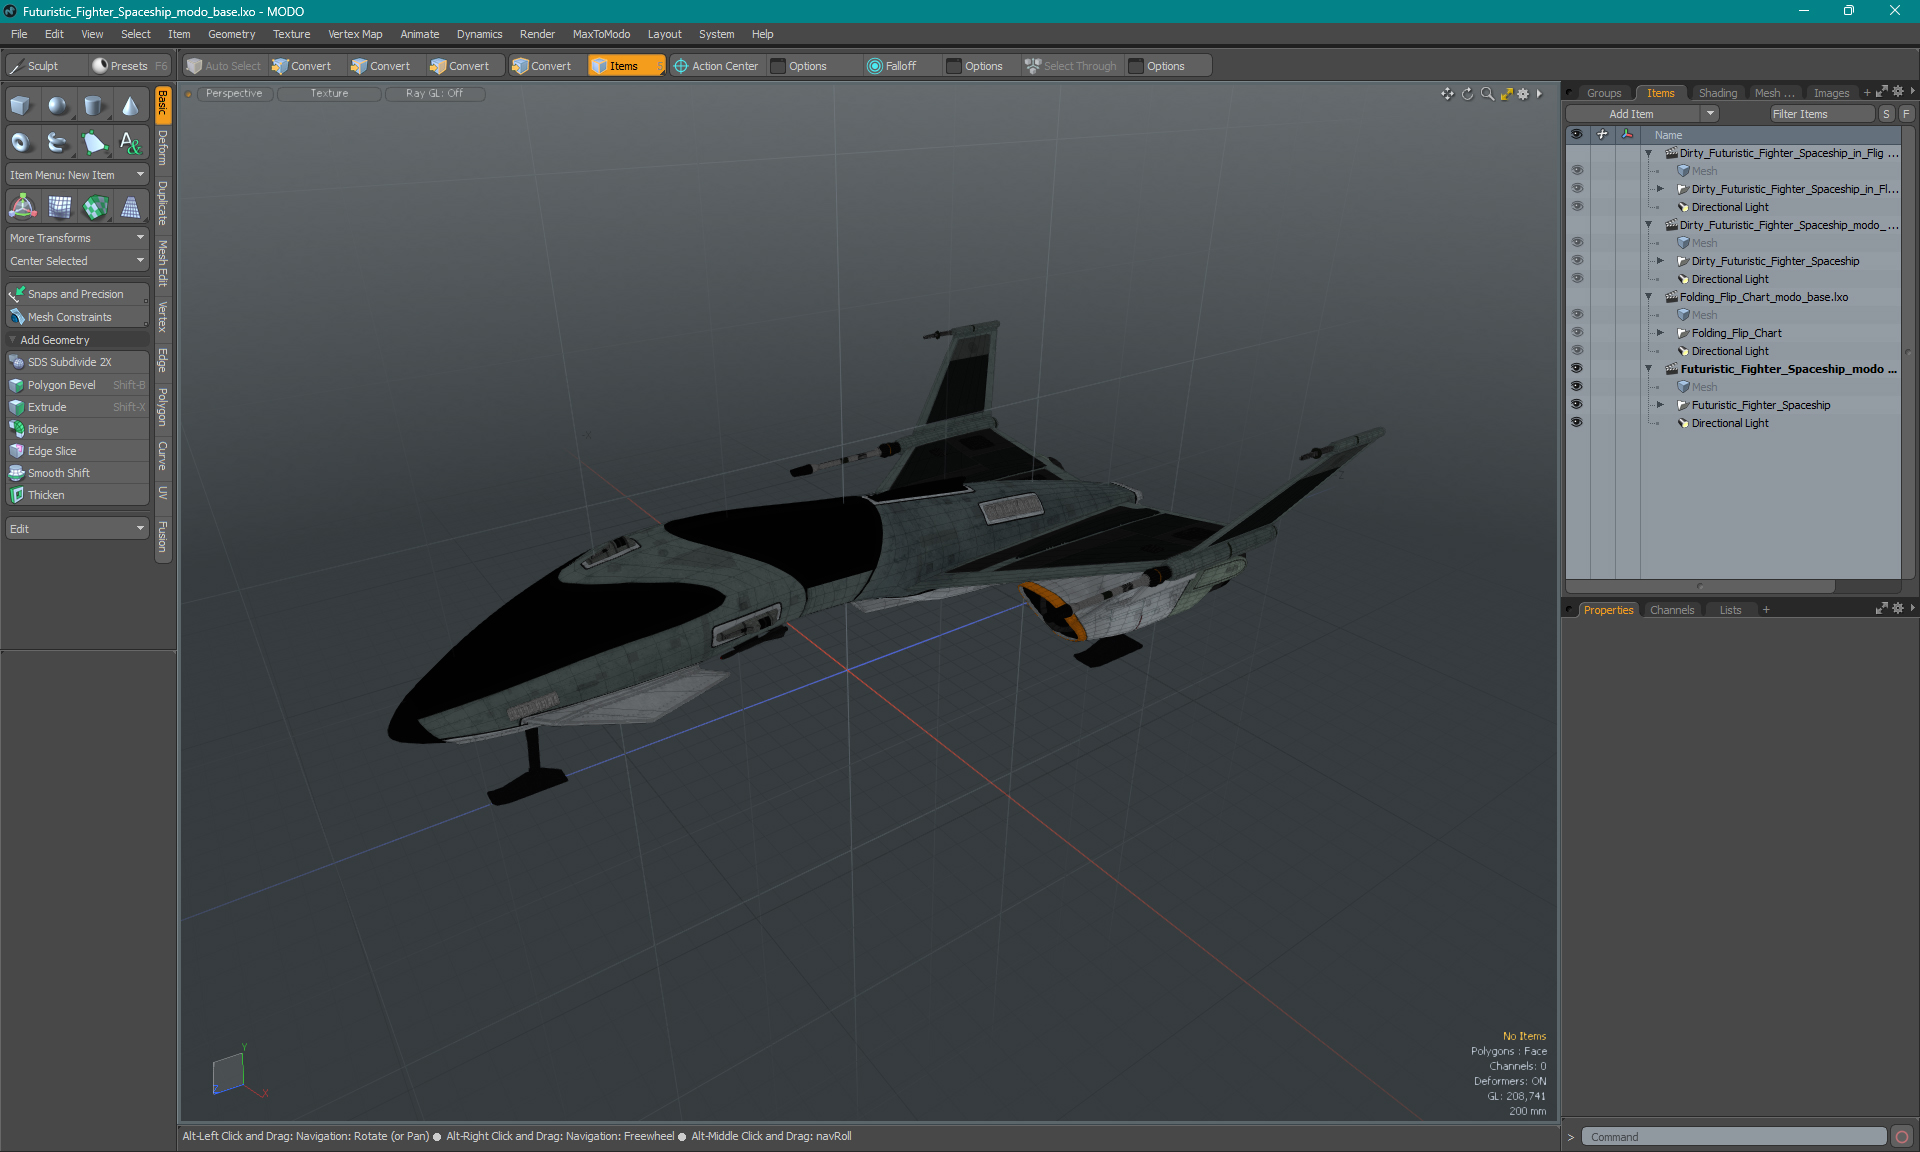The width and height of the screenshot is (1920, 1152).
Task: Open the Vertex Map menu
Action: pyautogui.click(x=355, y=34)
